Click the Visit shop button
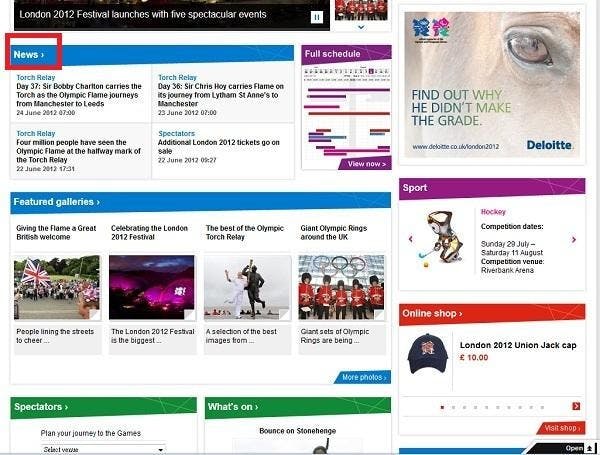The image size is (600, 455). pyautogui.click(x=562, y=428)
